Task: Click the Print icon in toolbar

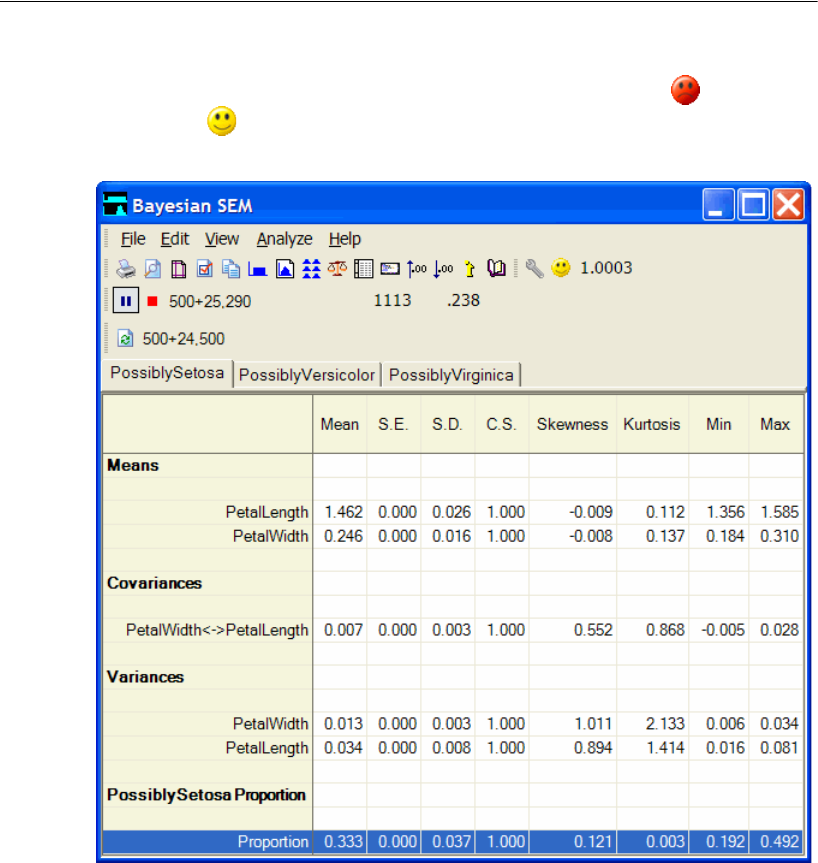Action: coord(126,269)
